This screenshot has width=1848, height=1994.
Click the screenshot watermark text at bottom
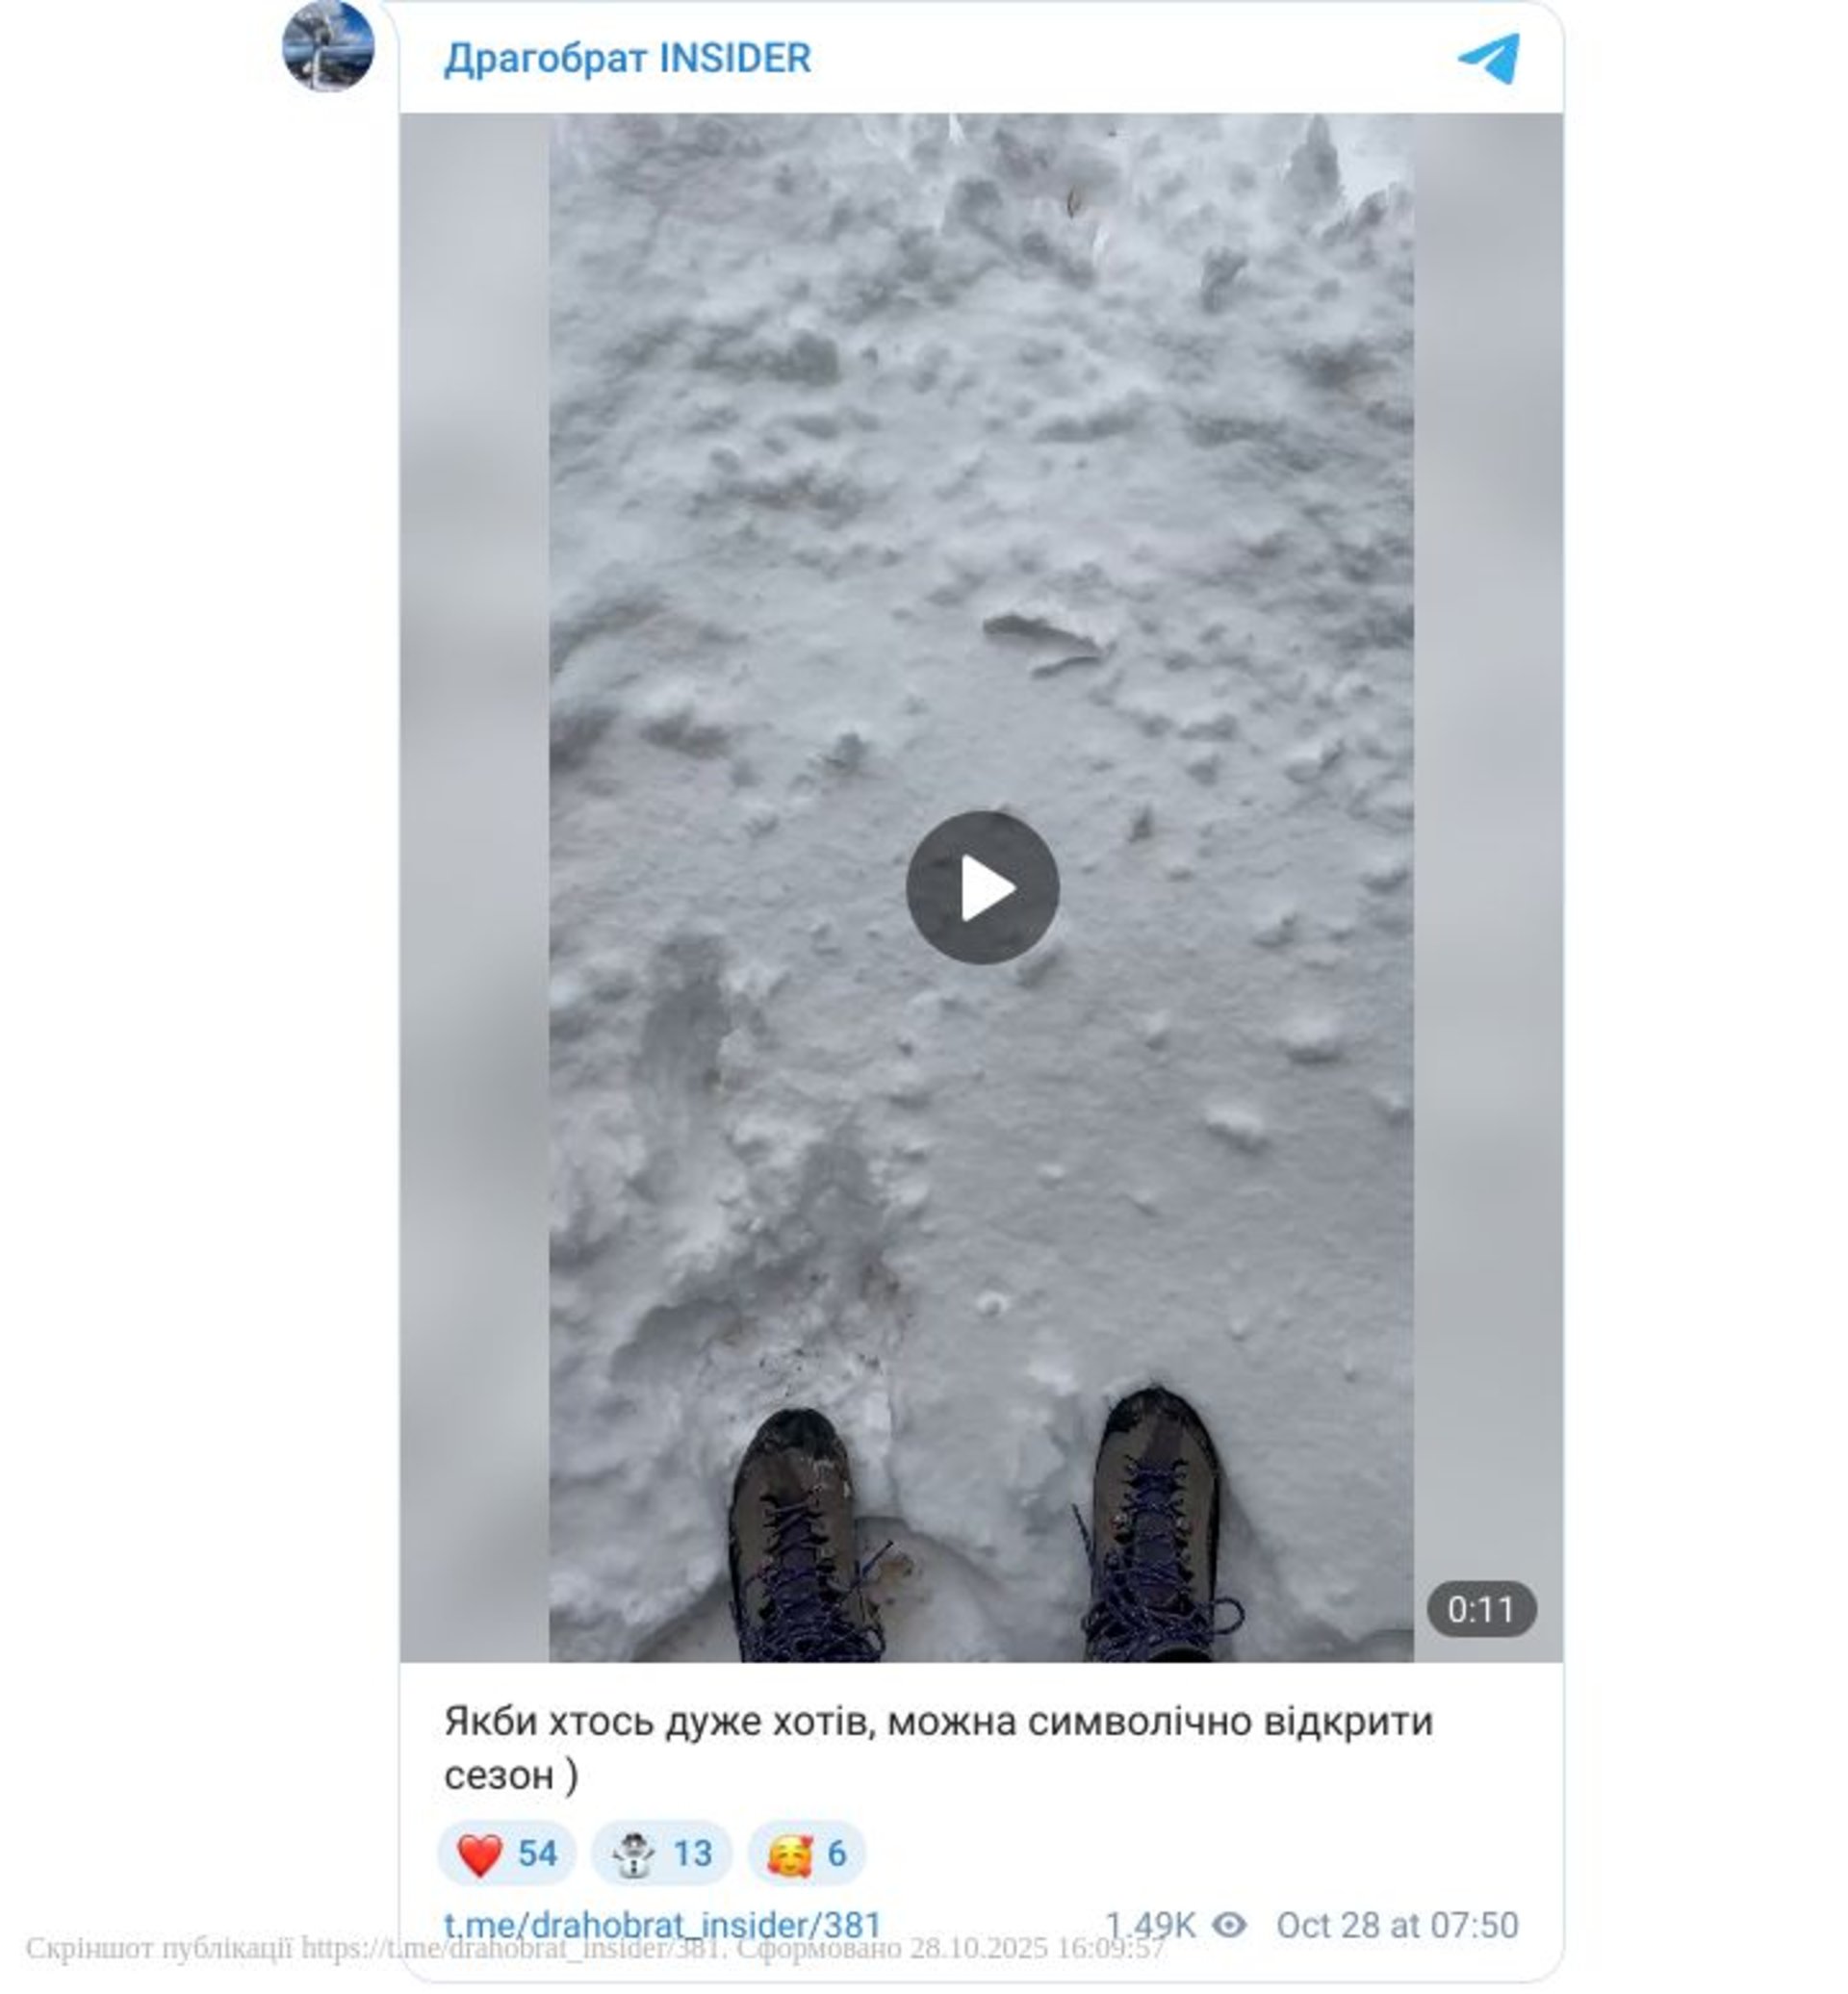tap(596, 1948)
